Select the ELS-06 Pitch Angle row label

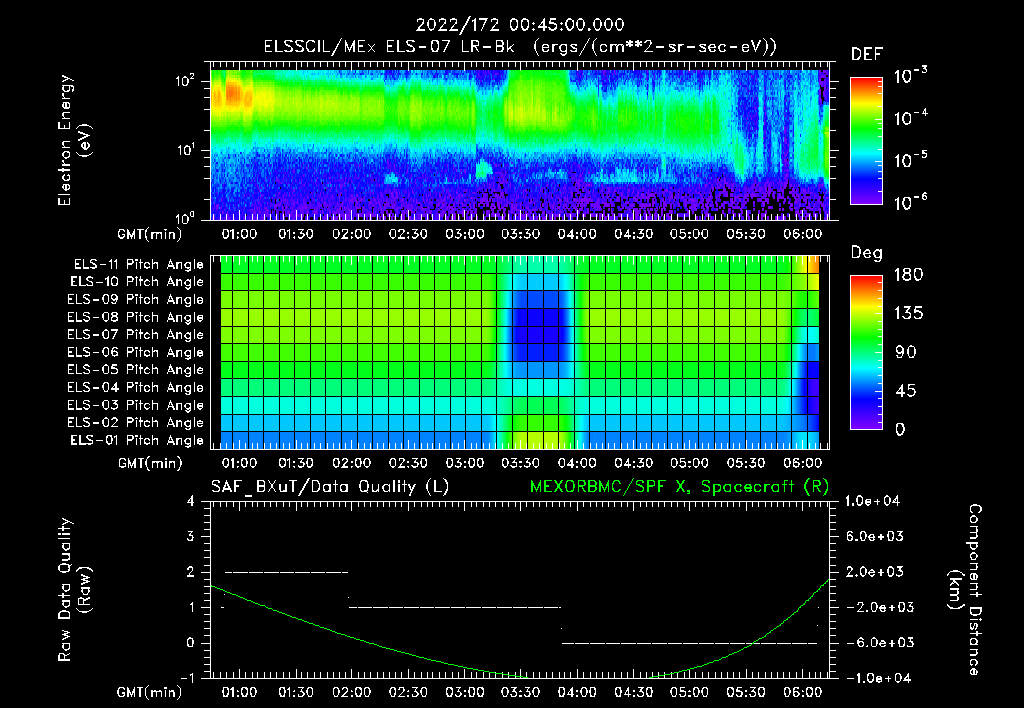[136, 352]
